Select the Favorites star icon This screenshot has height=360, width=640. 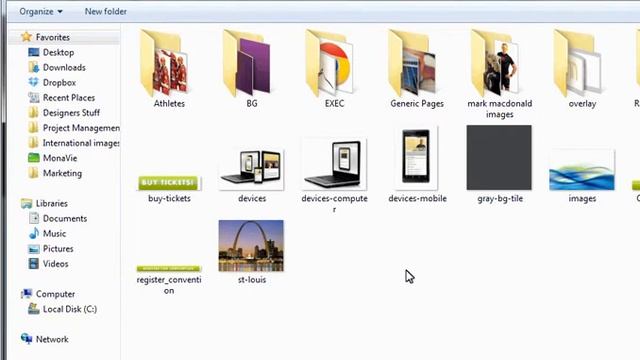27,37
